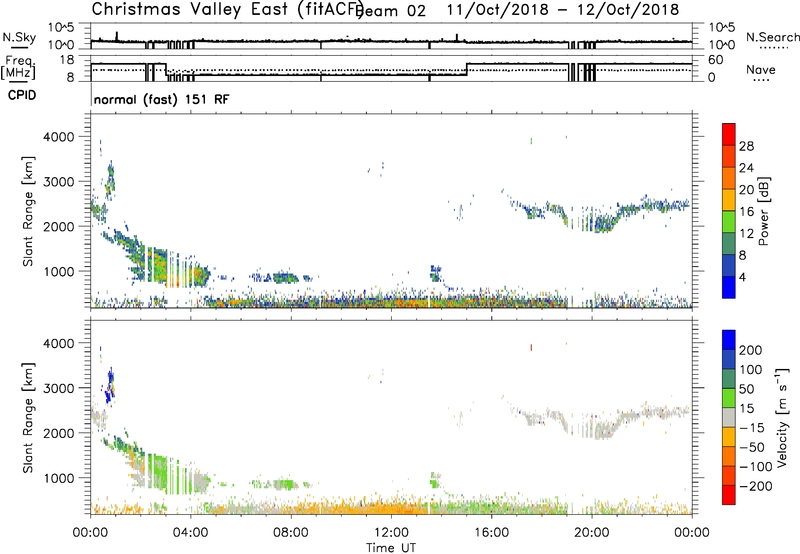This screenshot has width=800, height=554.
Task: Click 'normal (fast) 151 RF' text
Action: coord(161,99)
